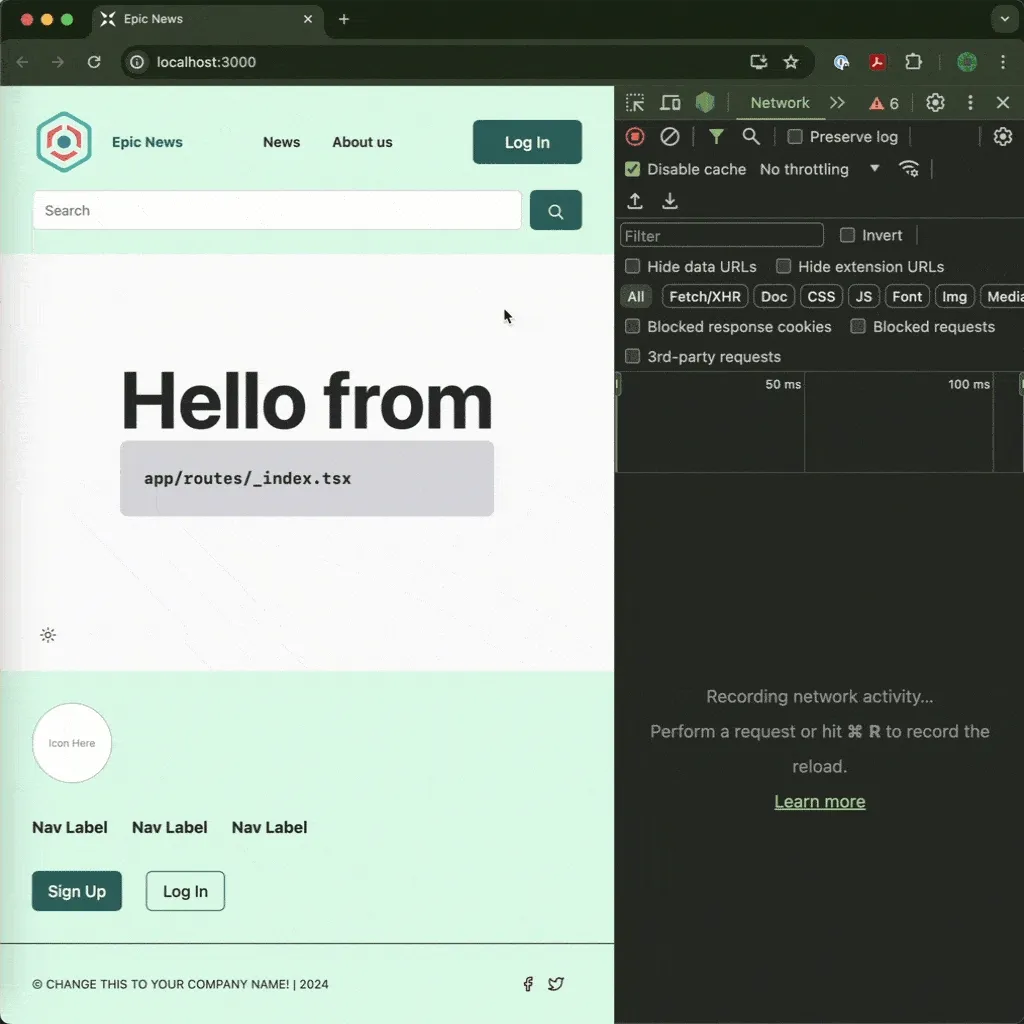Open network conditions wifi icon
Image resolution: width=1024 pixels, height=1024 pixels.
click(909, 169)
